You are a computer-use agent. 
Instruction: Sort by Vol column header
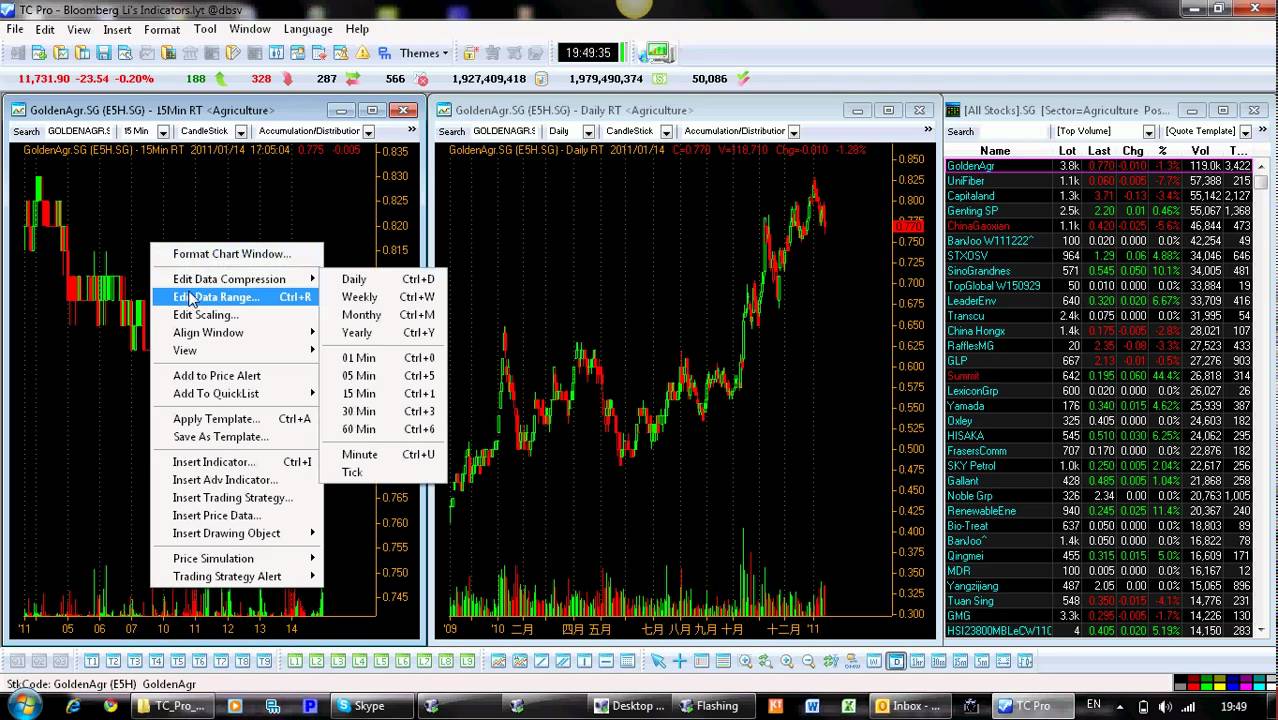1200,151
